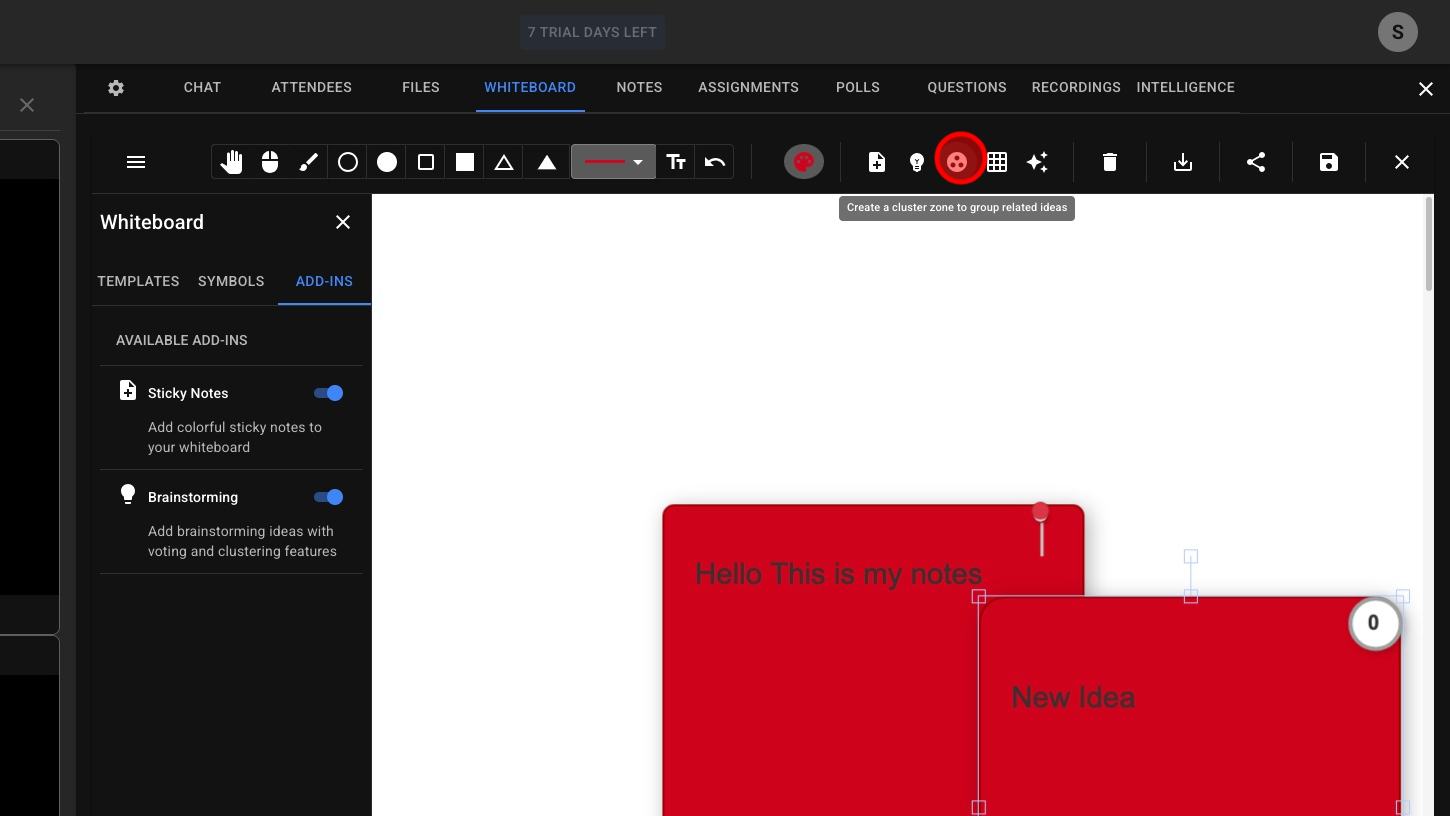Click the vote counter on New Idea
Viewport: 1450px width, 816px height.
tap(1373, 623)
